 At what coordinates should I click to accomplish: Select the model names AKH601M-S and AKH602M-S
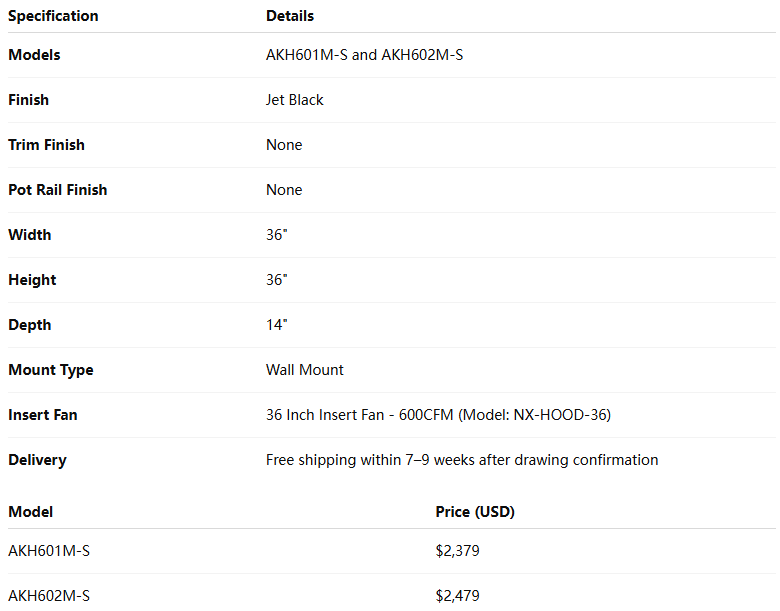tap(364, 55)
